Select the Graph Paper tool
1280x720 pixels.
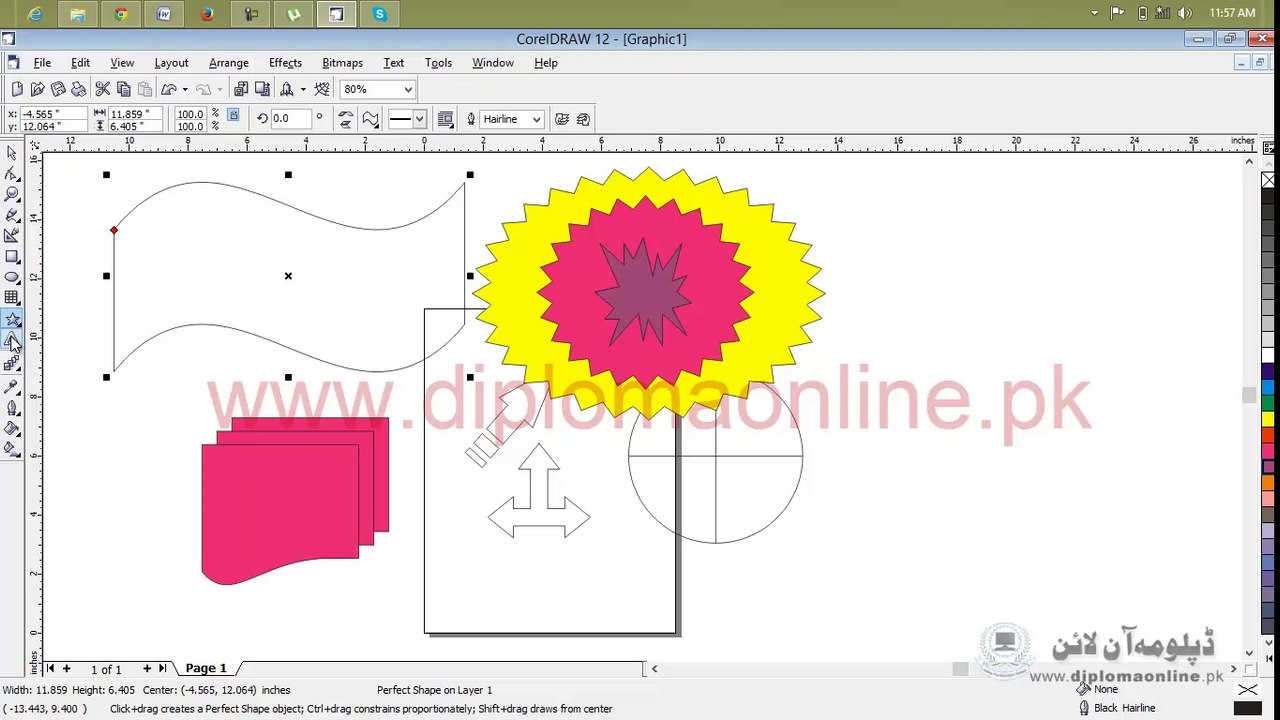pos(12,298)
